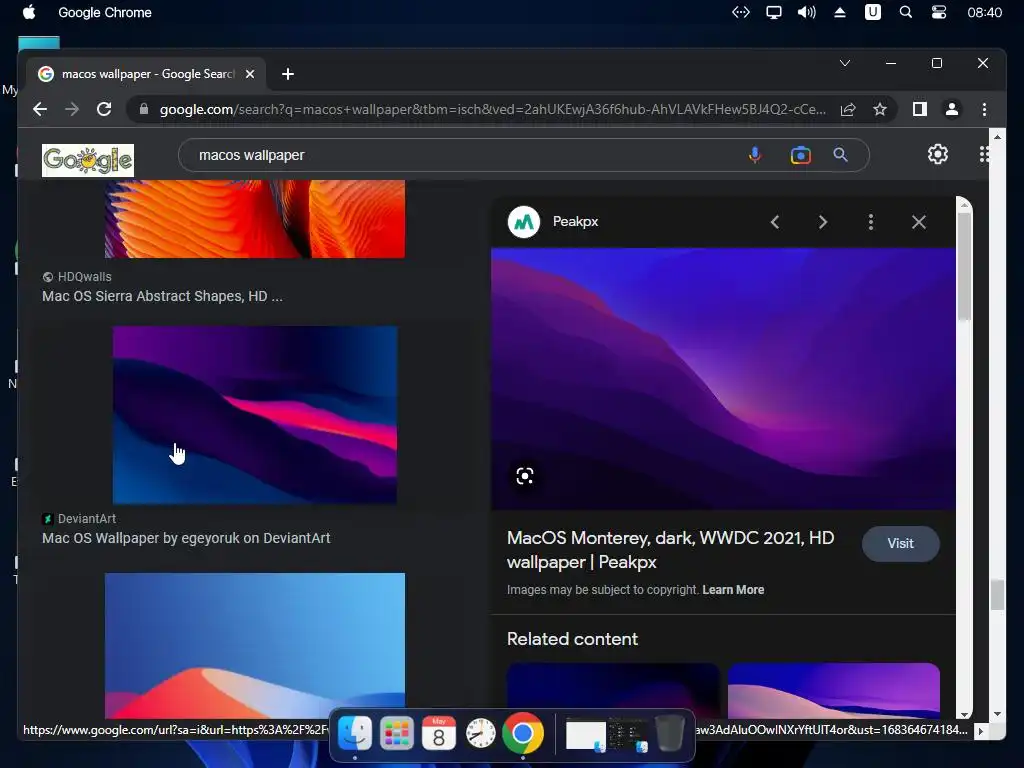This screenshot has width=1024, height=768.
Task: Open the MacOS Monterey dark Peakpx title link
Action: 671,550
